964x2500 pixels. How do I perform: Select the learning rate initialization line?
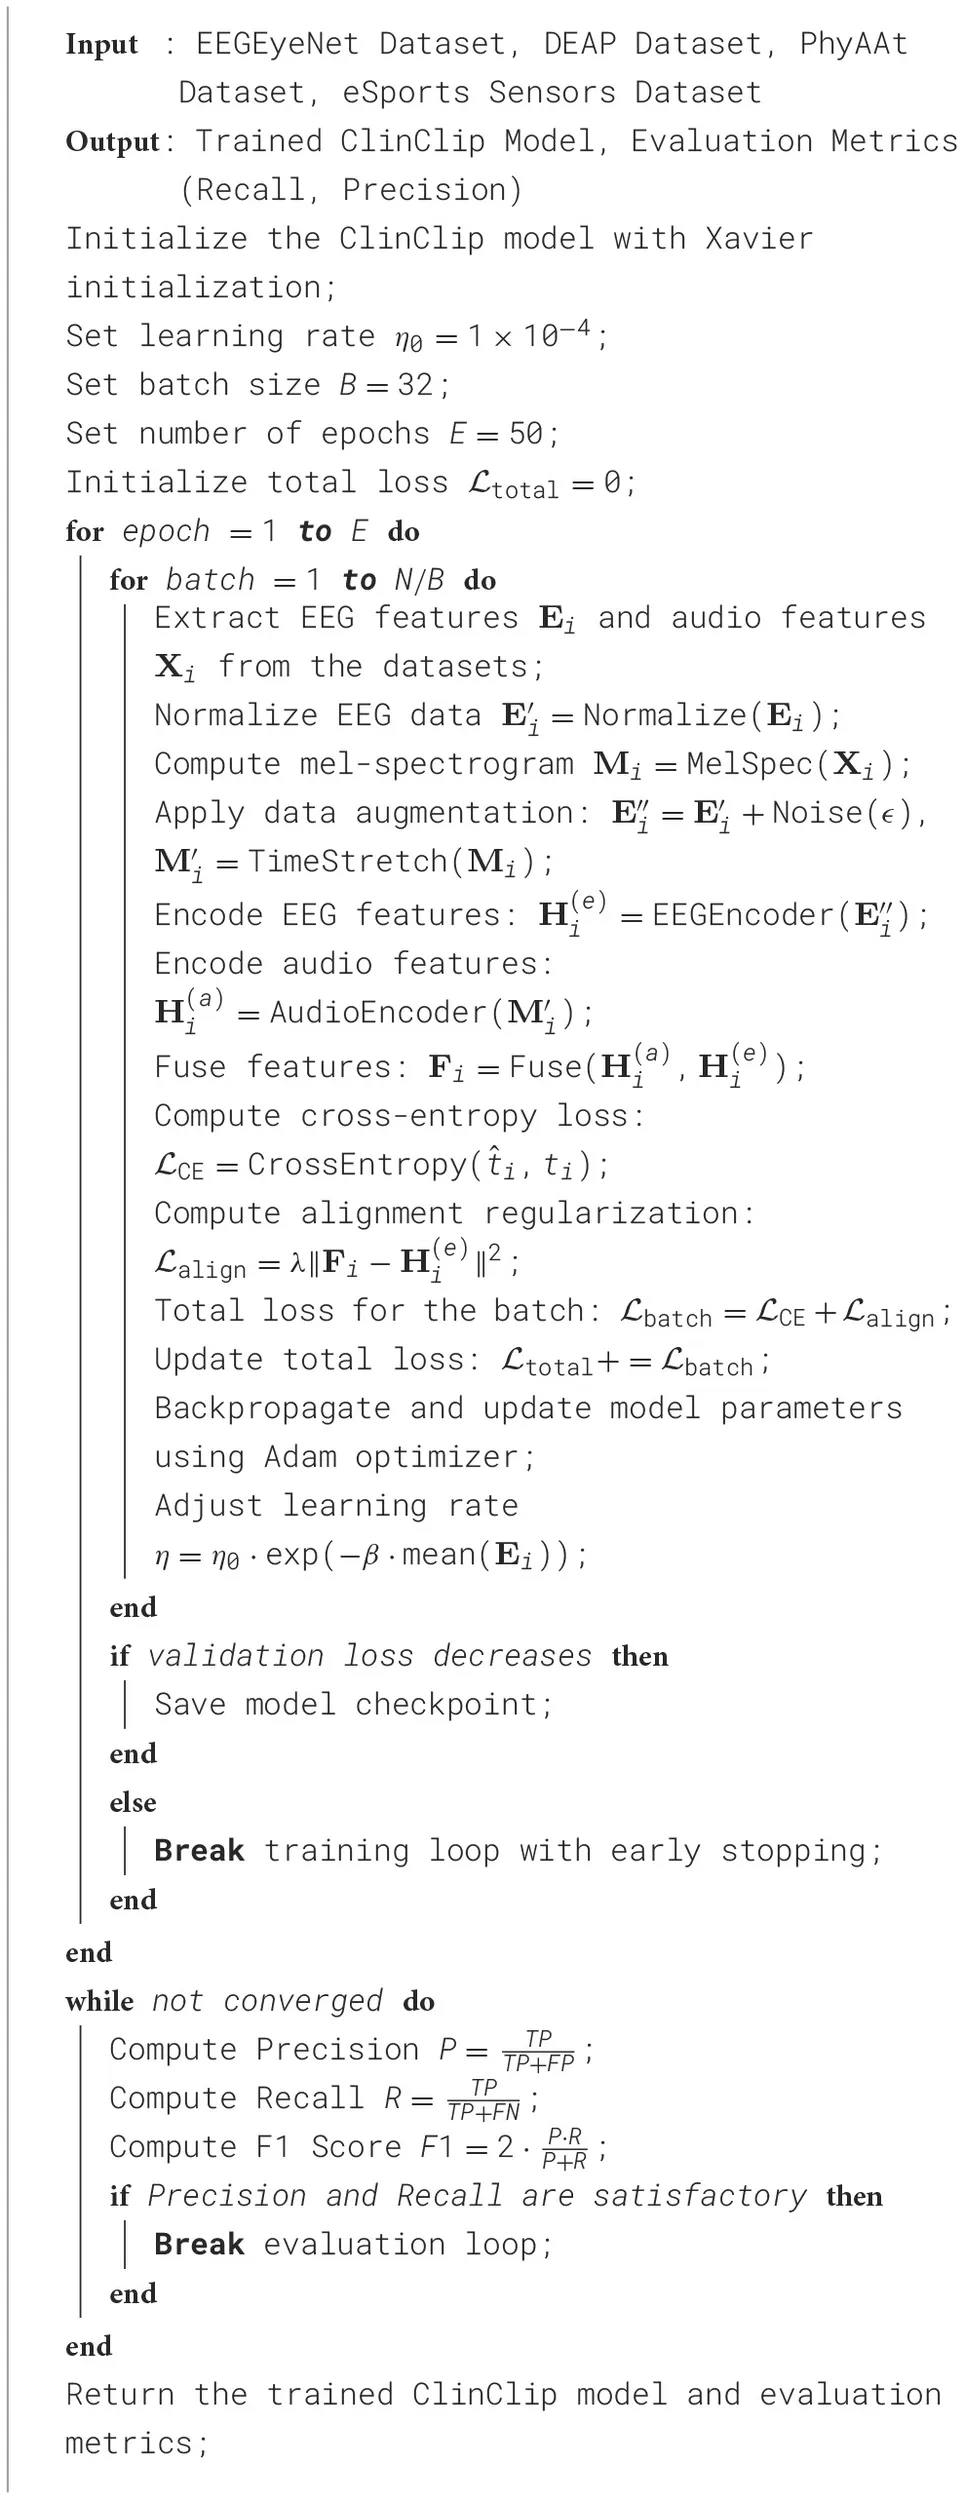pos(336,337)
